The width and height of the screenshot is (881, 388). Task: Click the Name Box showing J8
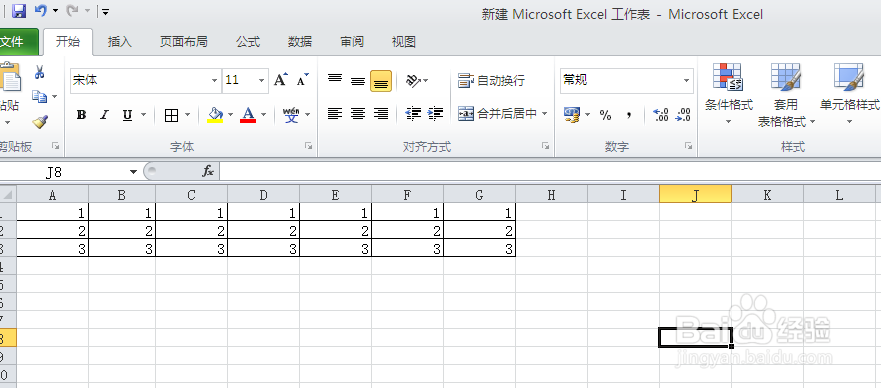pos(63,172)
